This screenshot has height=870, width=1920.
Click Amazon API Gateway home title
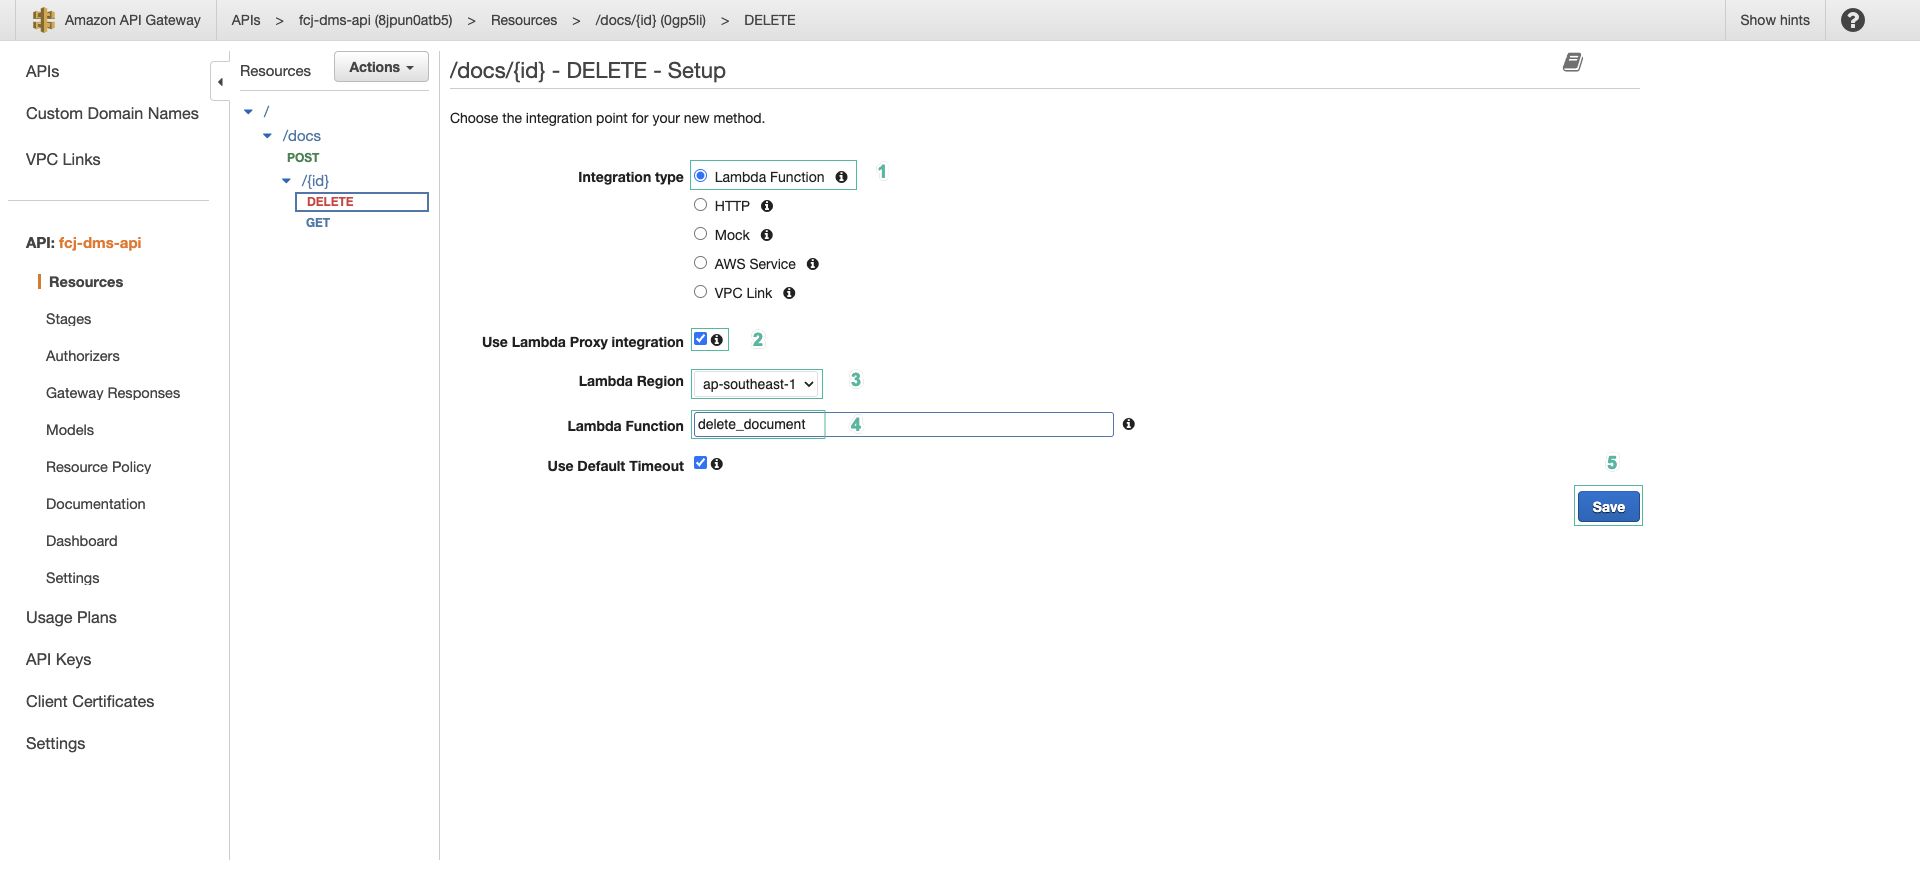click(x=133, y=20)
